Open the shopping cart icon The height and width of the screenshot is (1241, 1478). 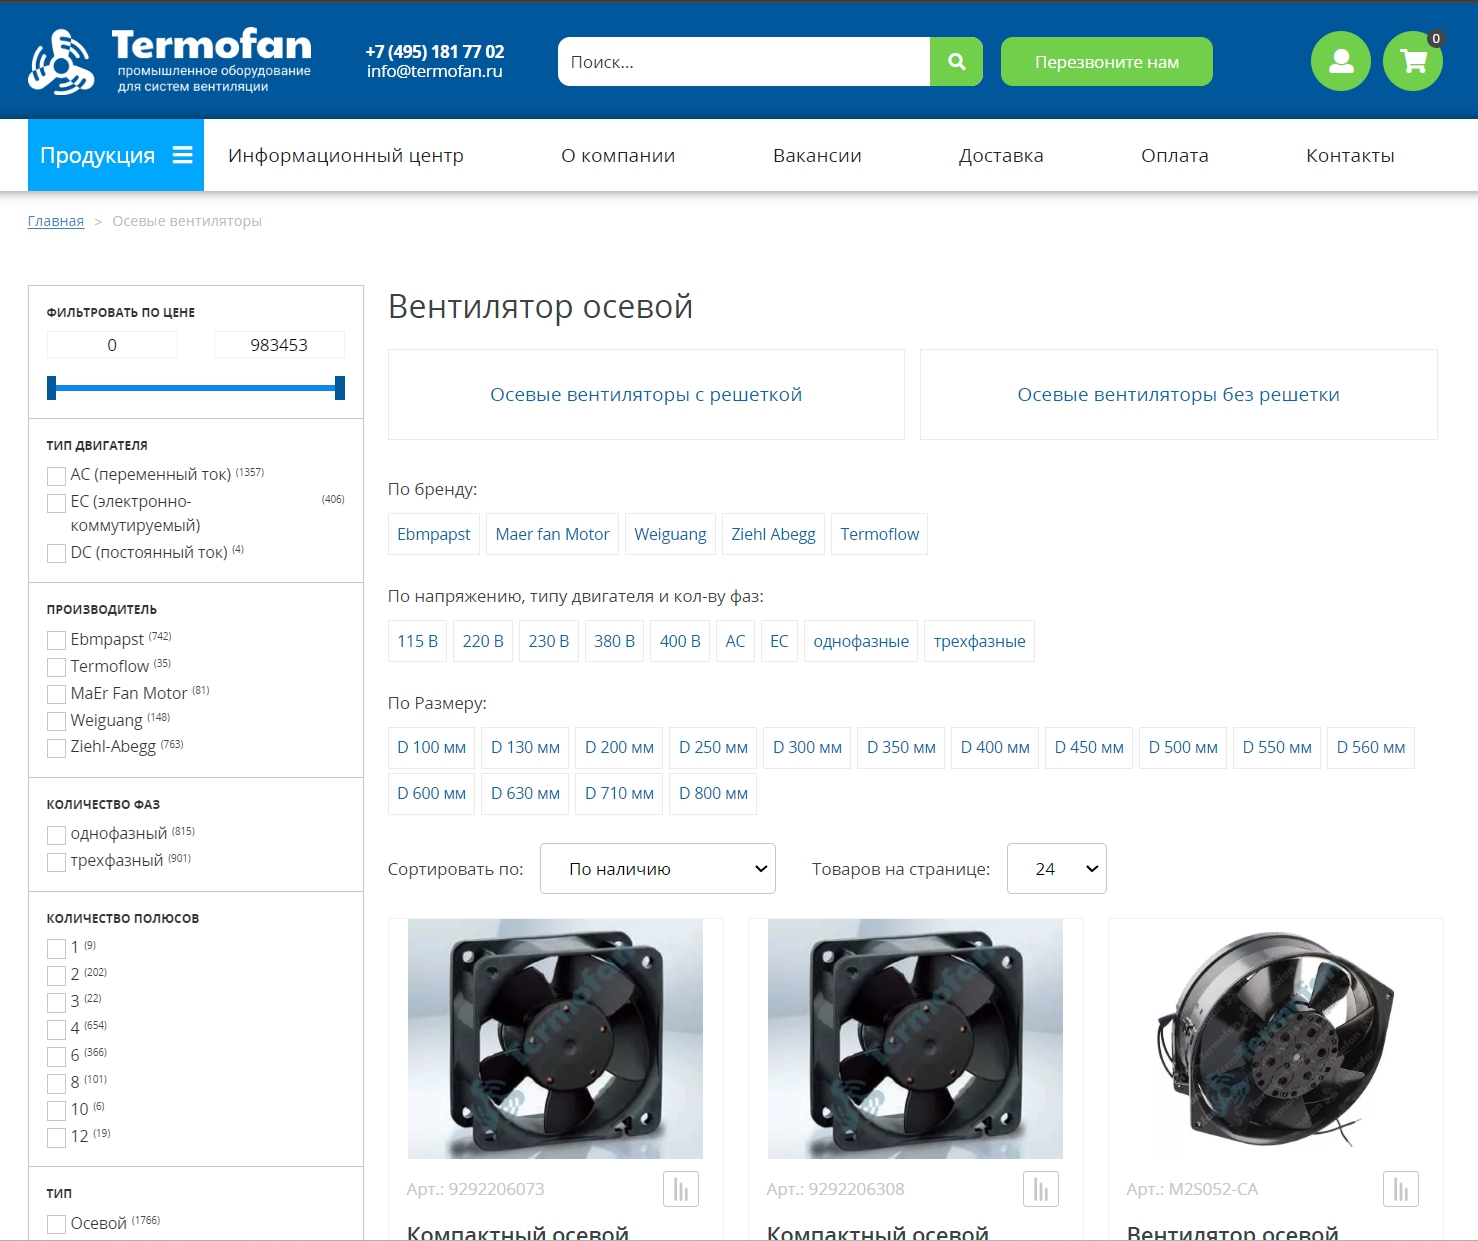pyautogui.click(x=1412, y=61)
